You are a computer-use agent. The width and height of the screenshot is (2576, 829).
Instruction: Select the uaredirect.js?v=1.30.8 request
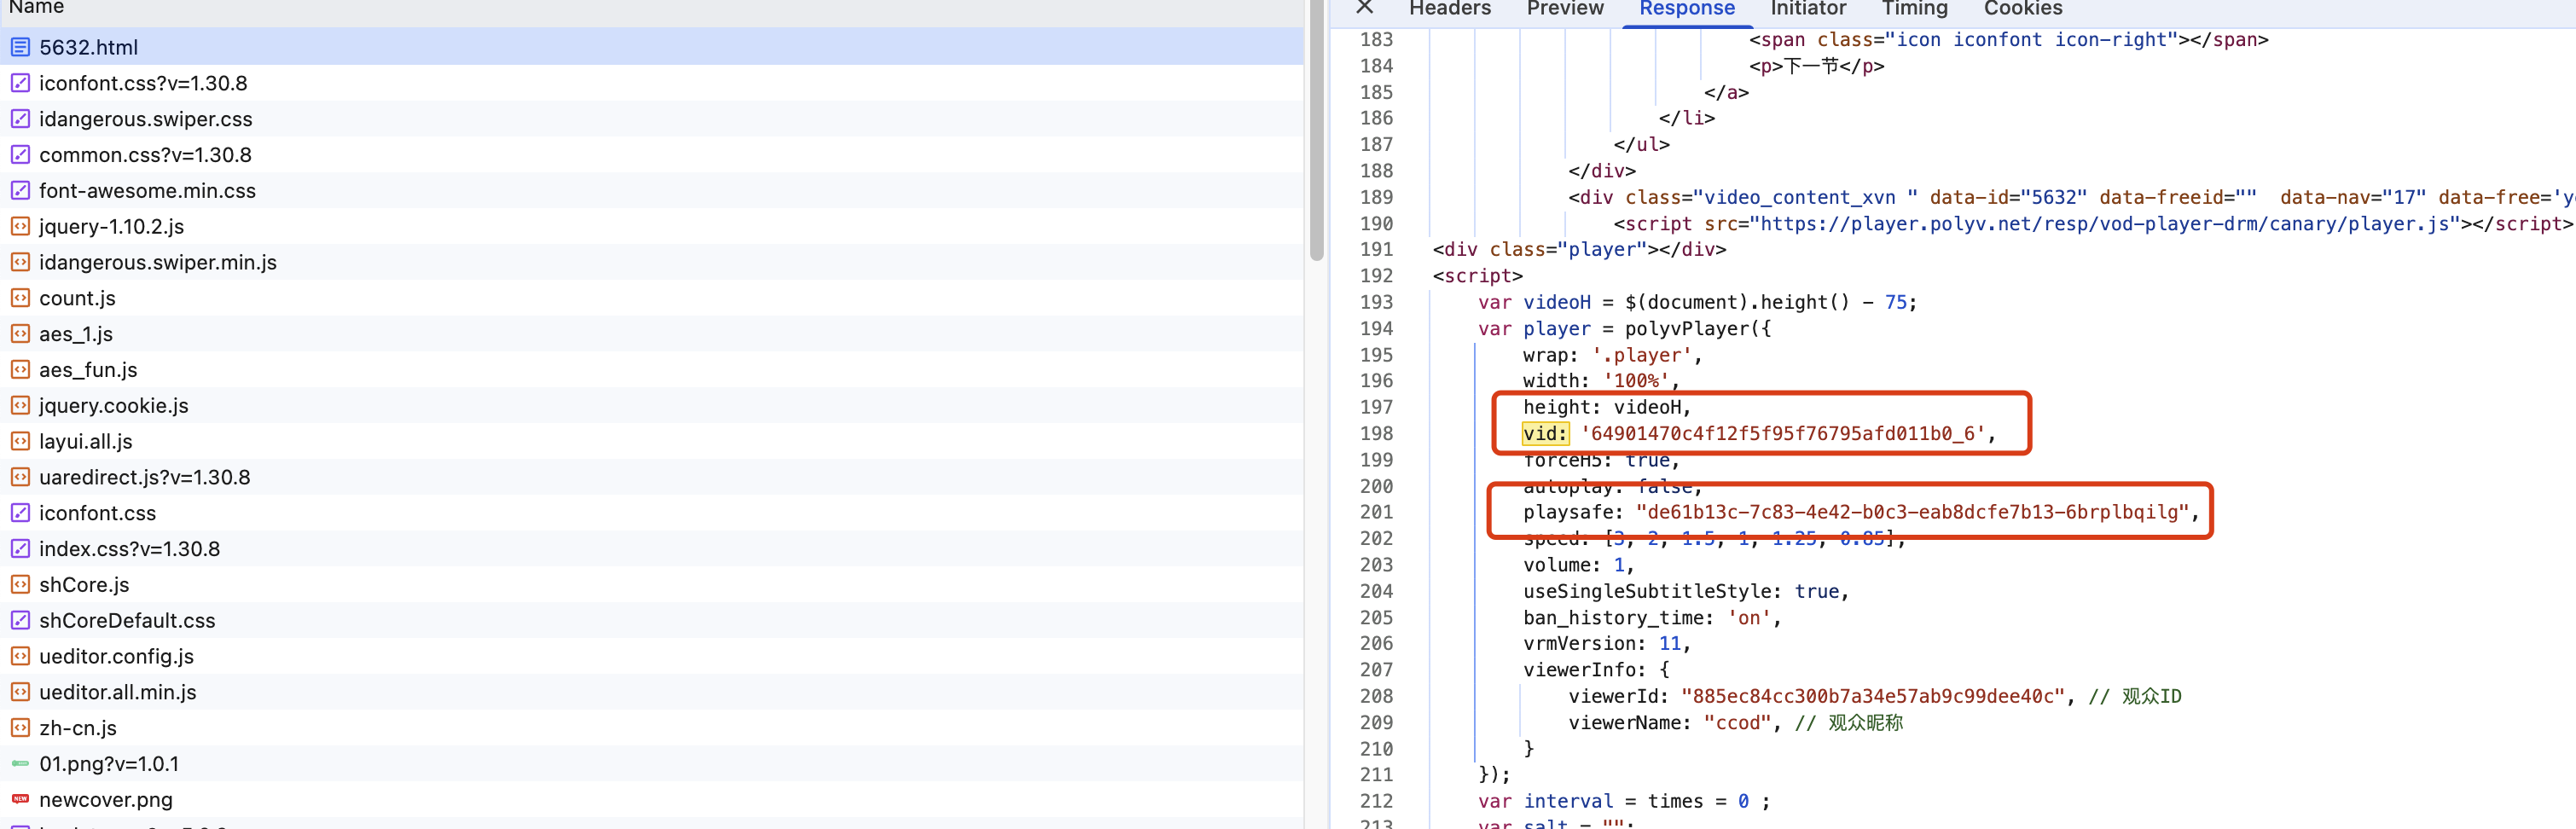pos(652,477)
